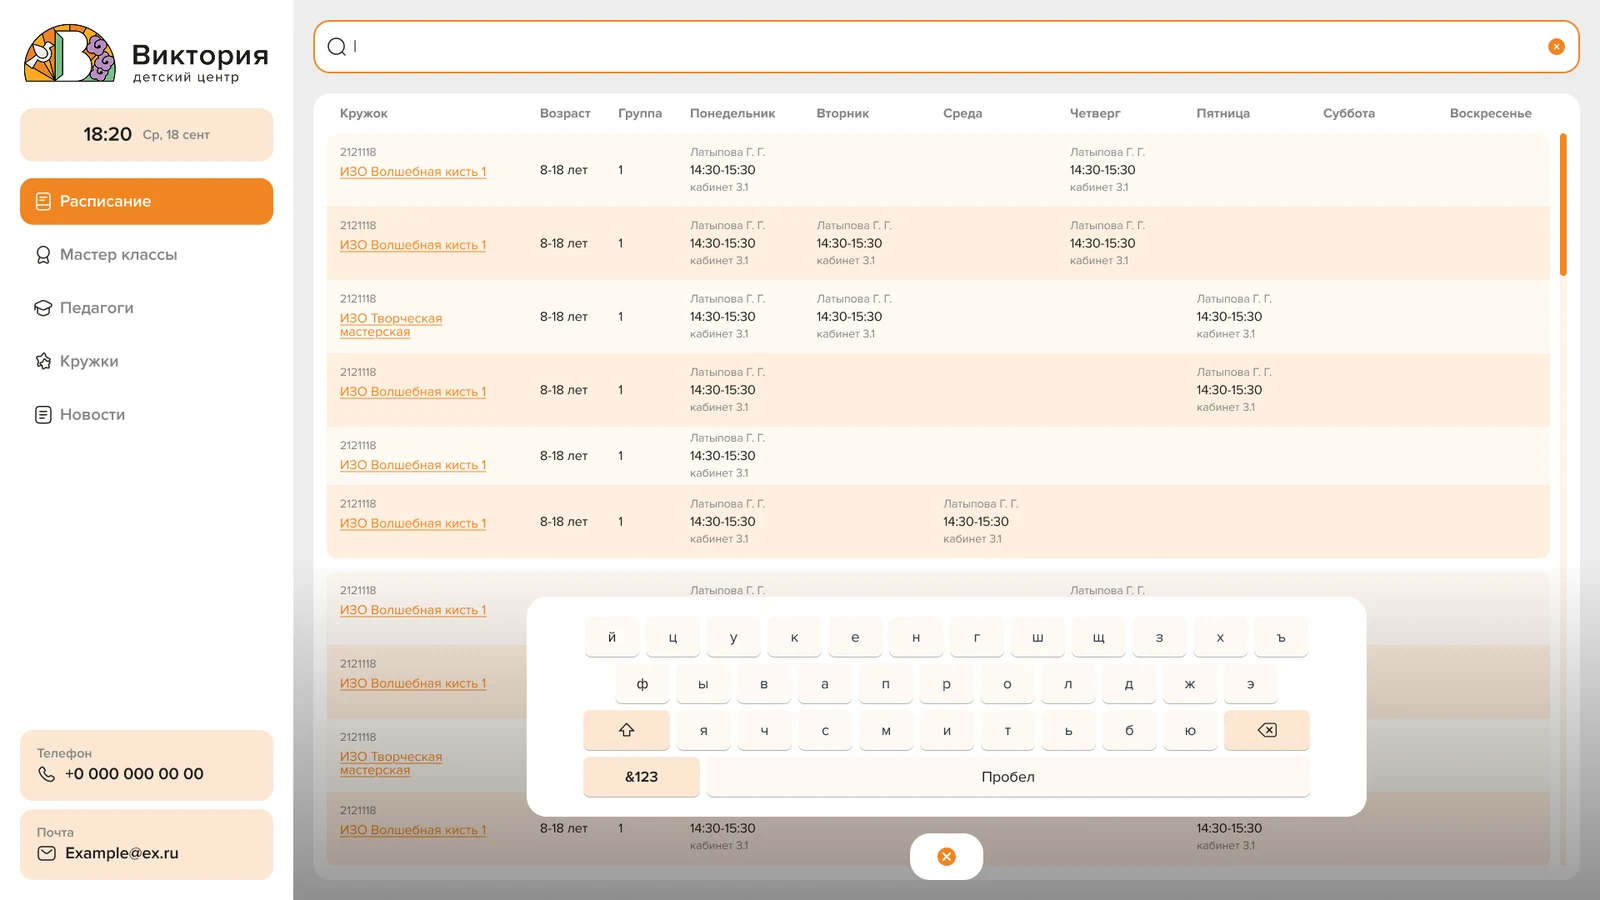Click the Понедельник column header

[732, 113]
